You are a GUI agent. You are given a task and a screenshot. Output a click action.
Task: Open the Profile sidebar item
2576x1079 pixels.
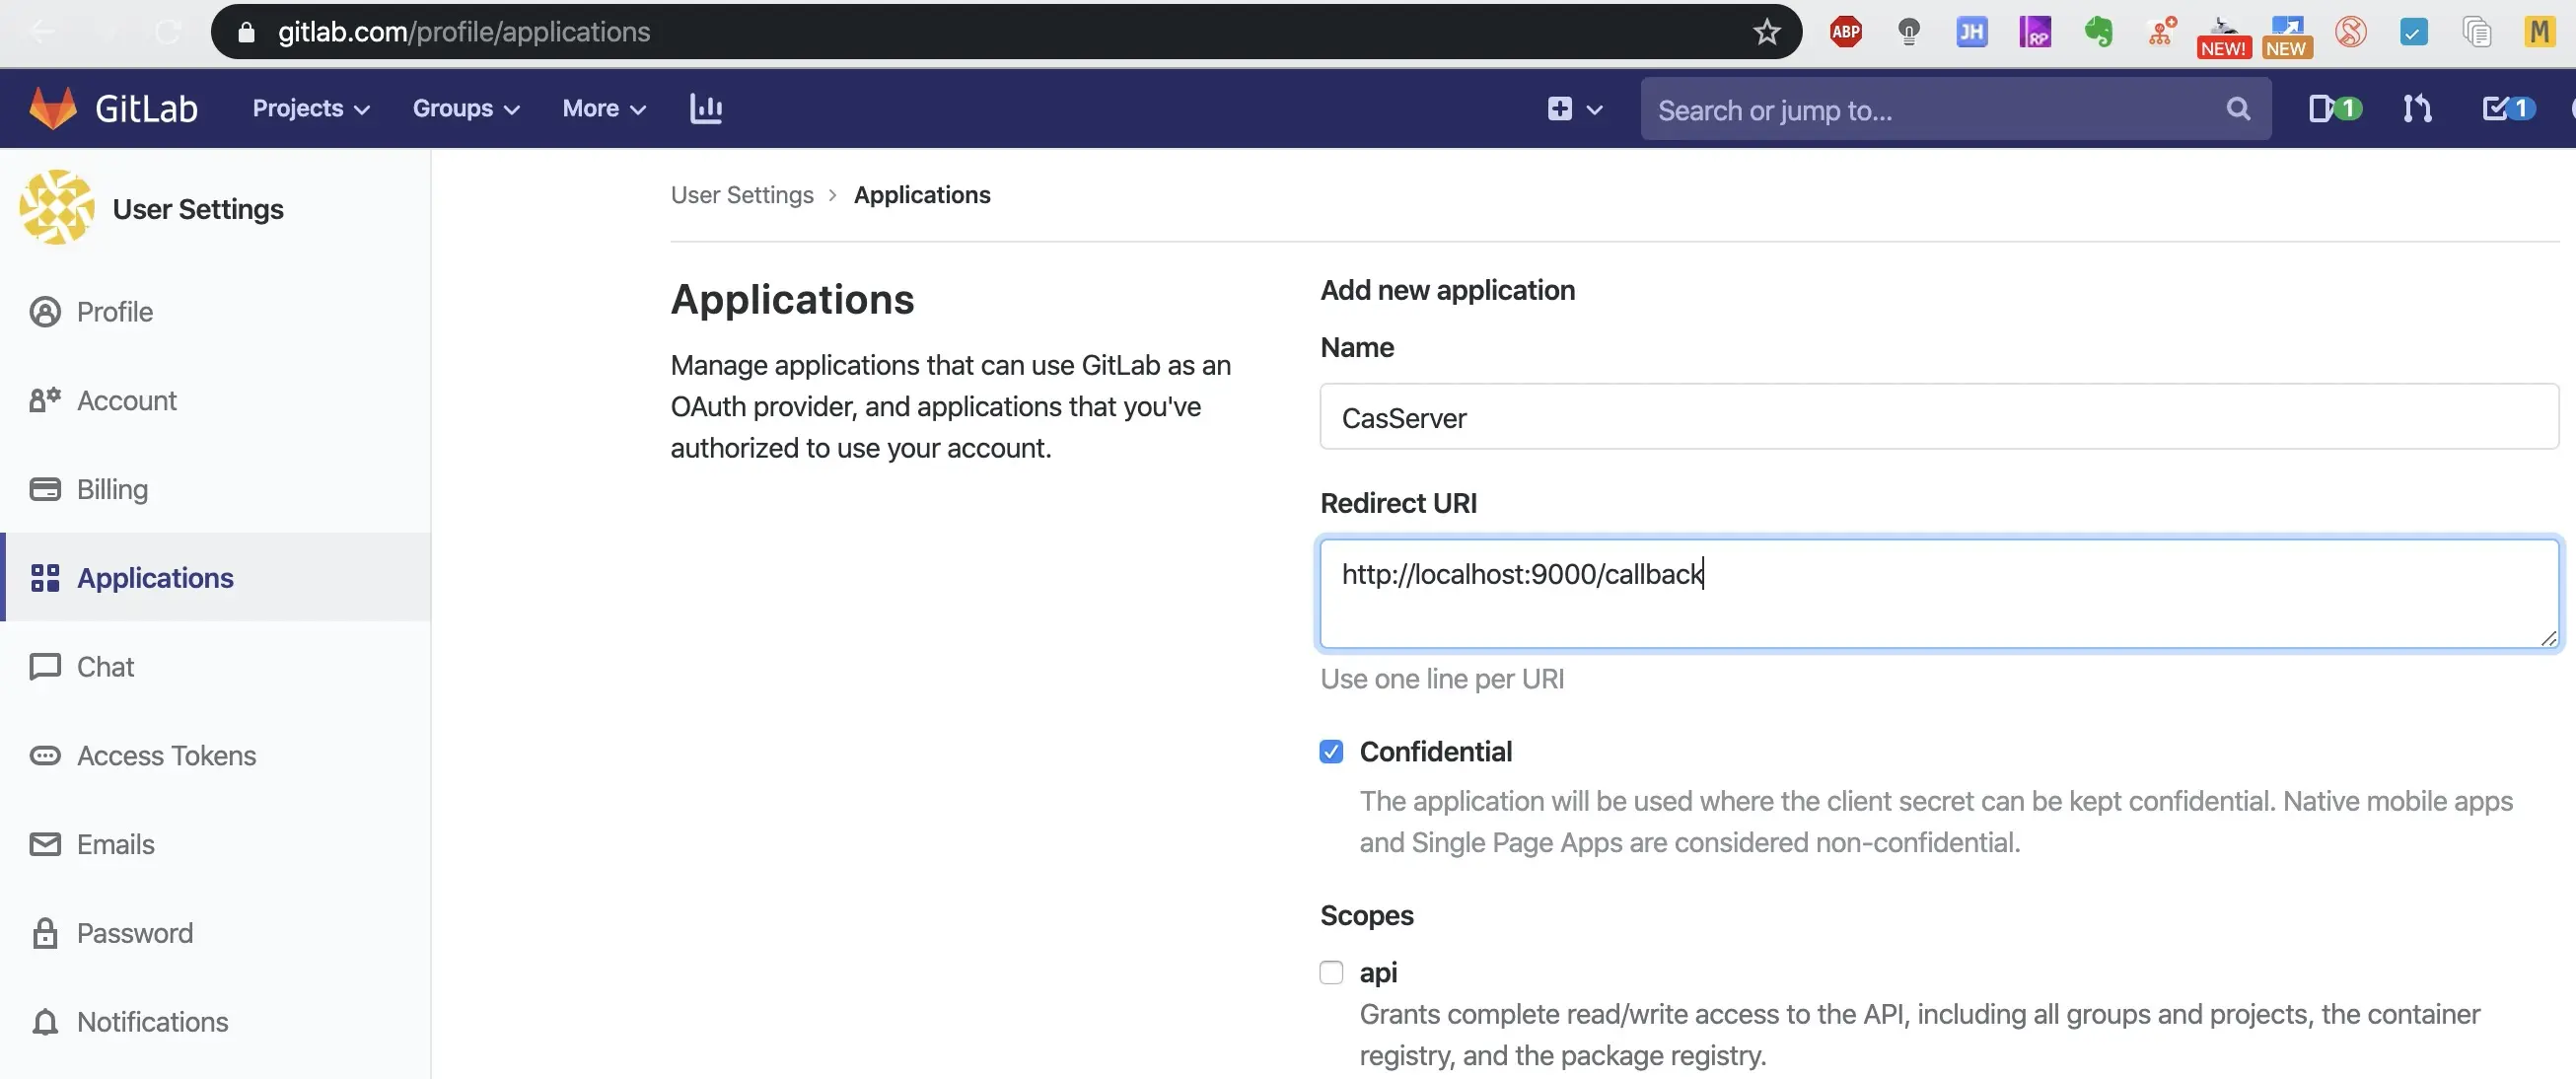pos(114,311)
